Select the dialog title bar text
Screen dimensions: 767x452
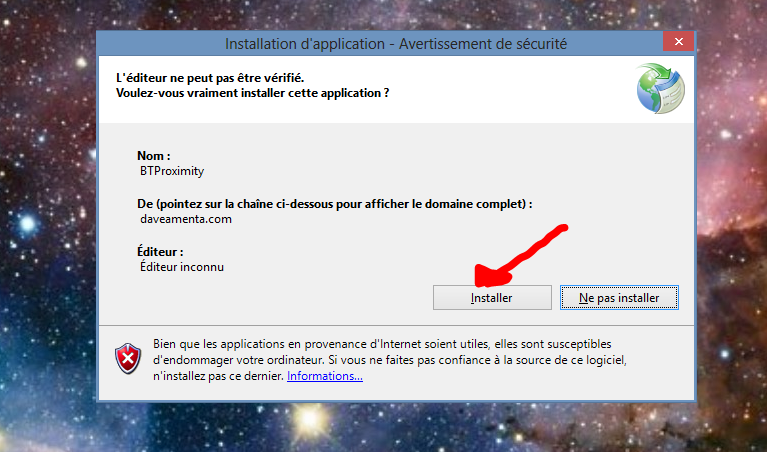tap(396, 44)
